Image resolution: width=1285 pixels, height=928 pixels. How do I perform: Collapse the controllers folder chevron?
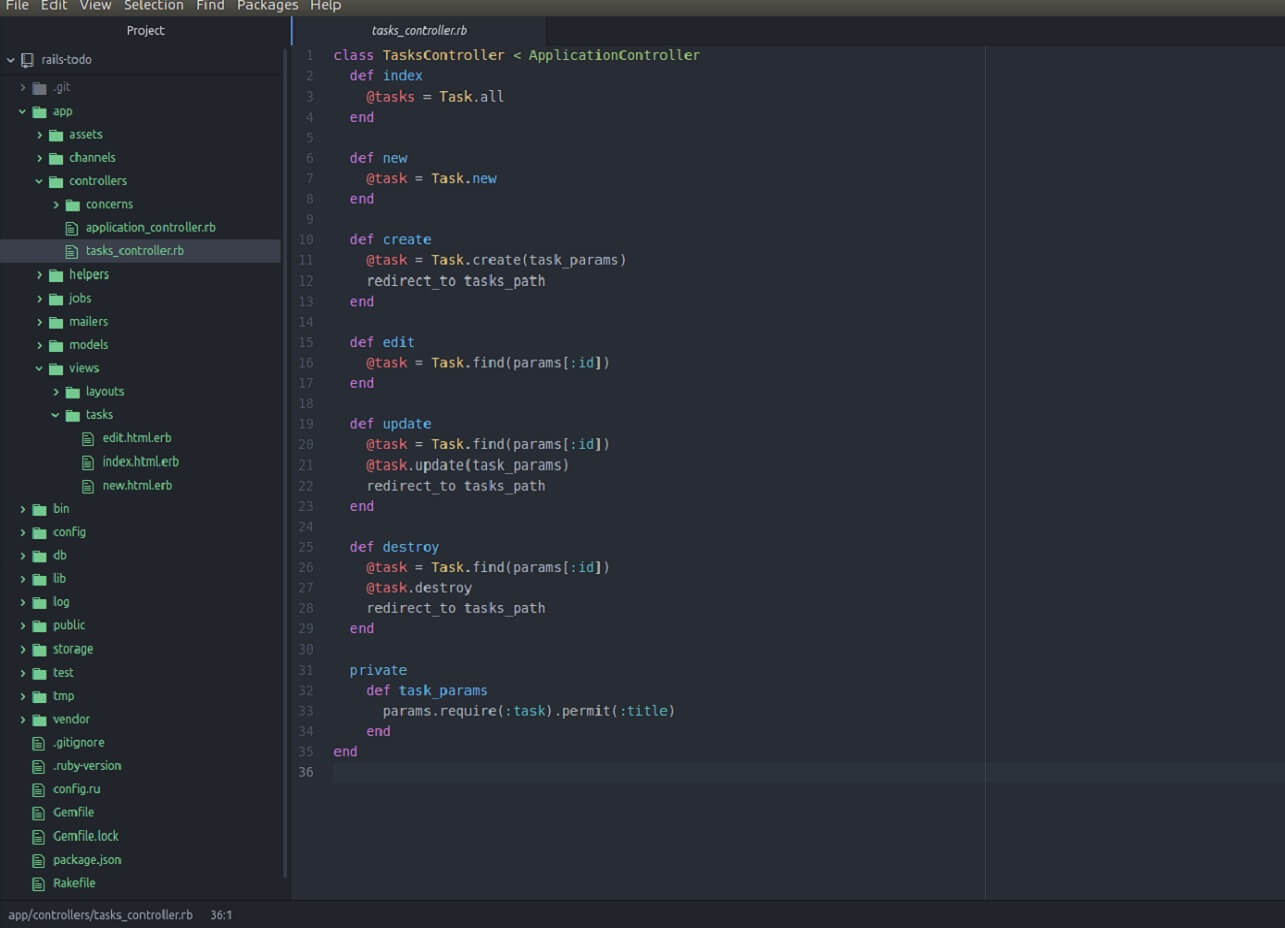40,181
